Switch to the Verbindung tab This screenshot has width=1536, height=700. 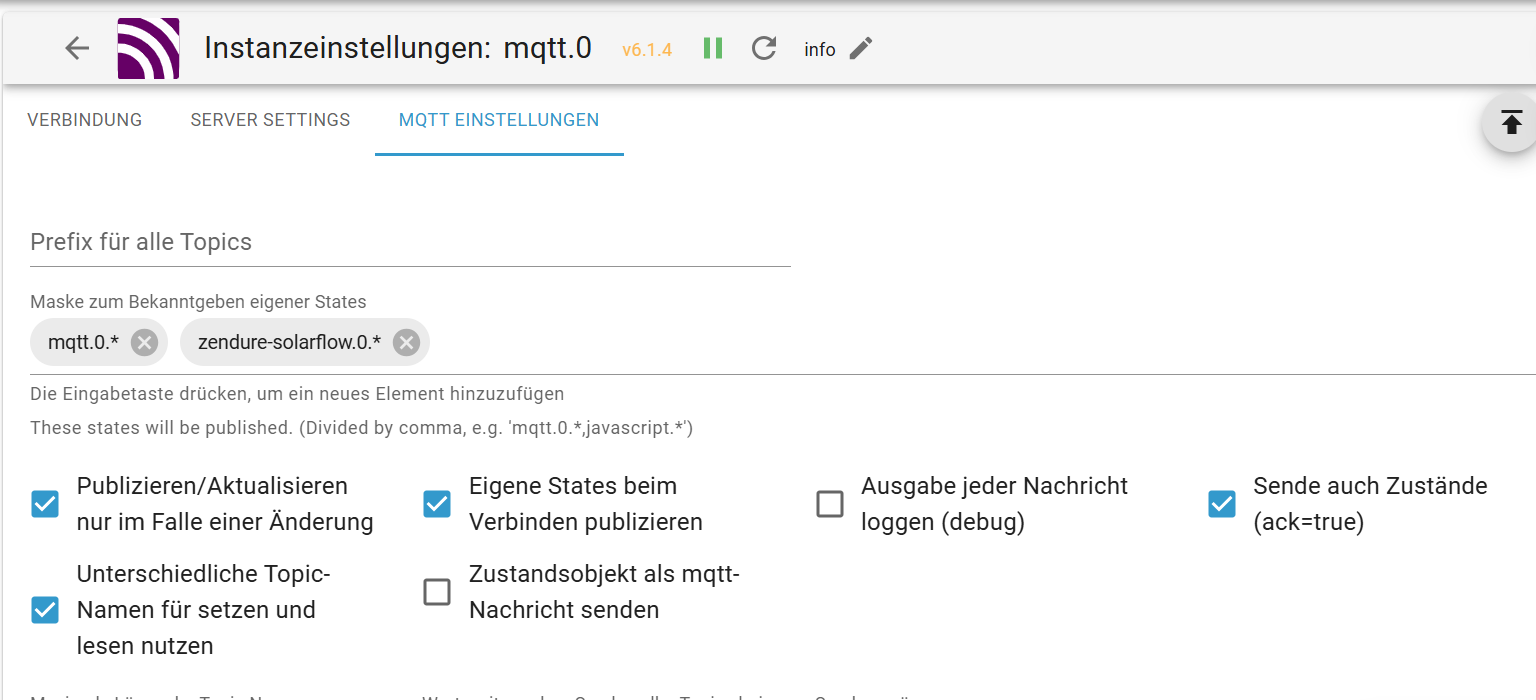click(x=85, y=120)
